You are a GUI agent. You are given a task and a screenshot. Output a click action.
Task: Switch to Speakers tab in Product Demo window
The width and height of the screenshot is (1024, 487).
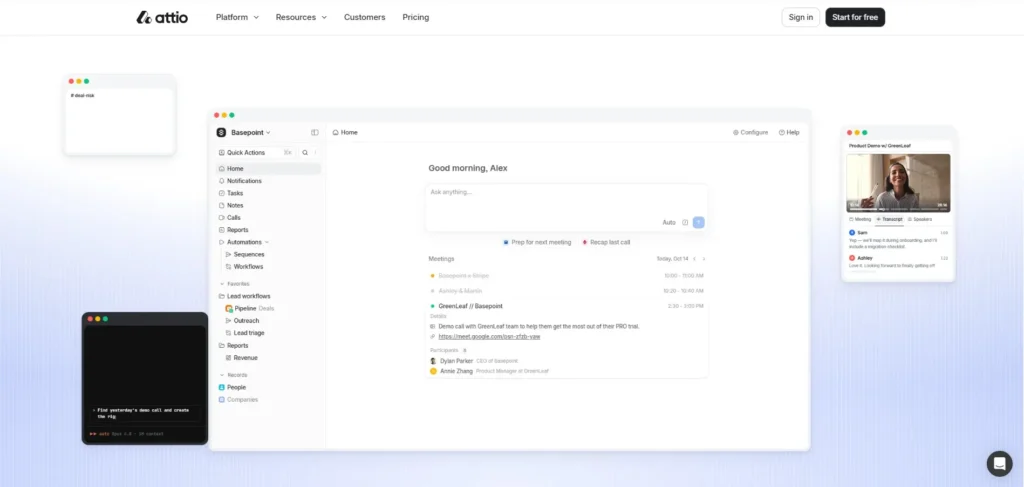[920, 219]
